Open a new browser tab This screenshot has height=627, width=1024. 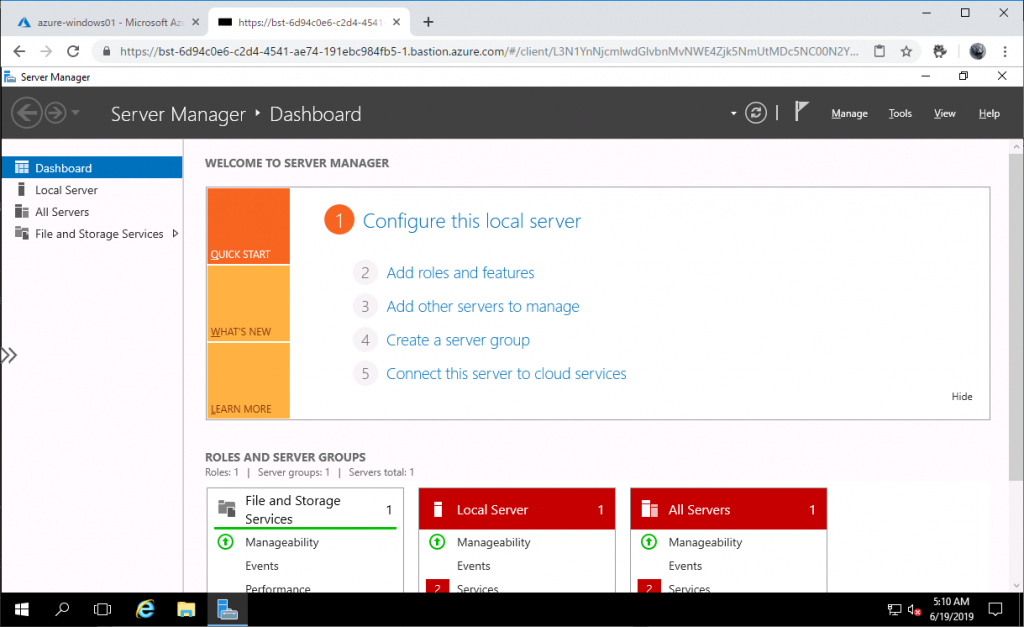[428, 22]
